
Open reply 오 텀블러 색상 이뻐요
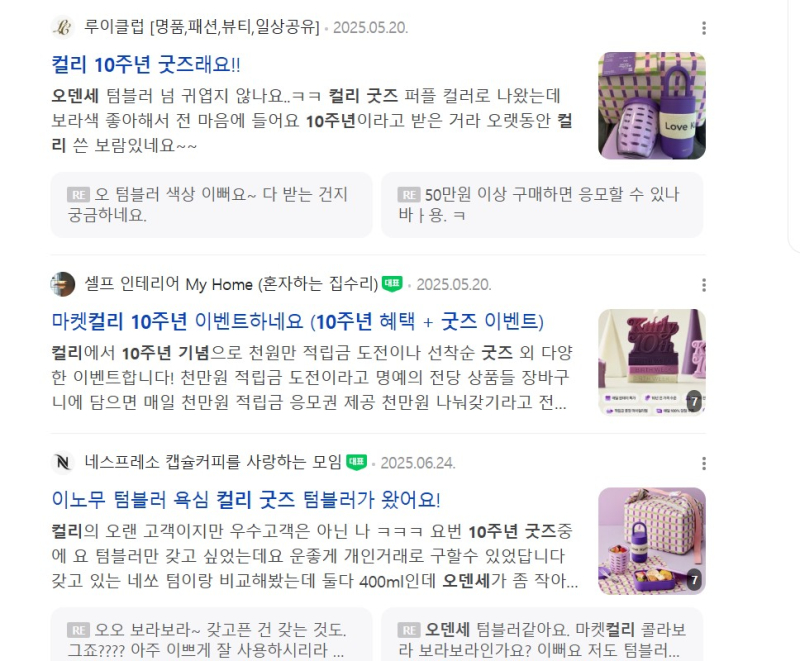(211, 205)
